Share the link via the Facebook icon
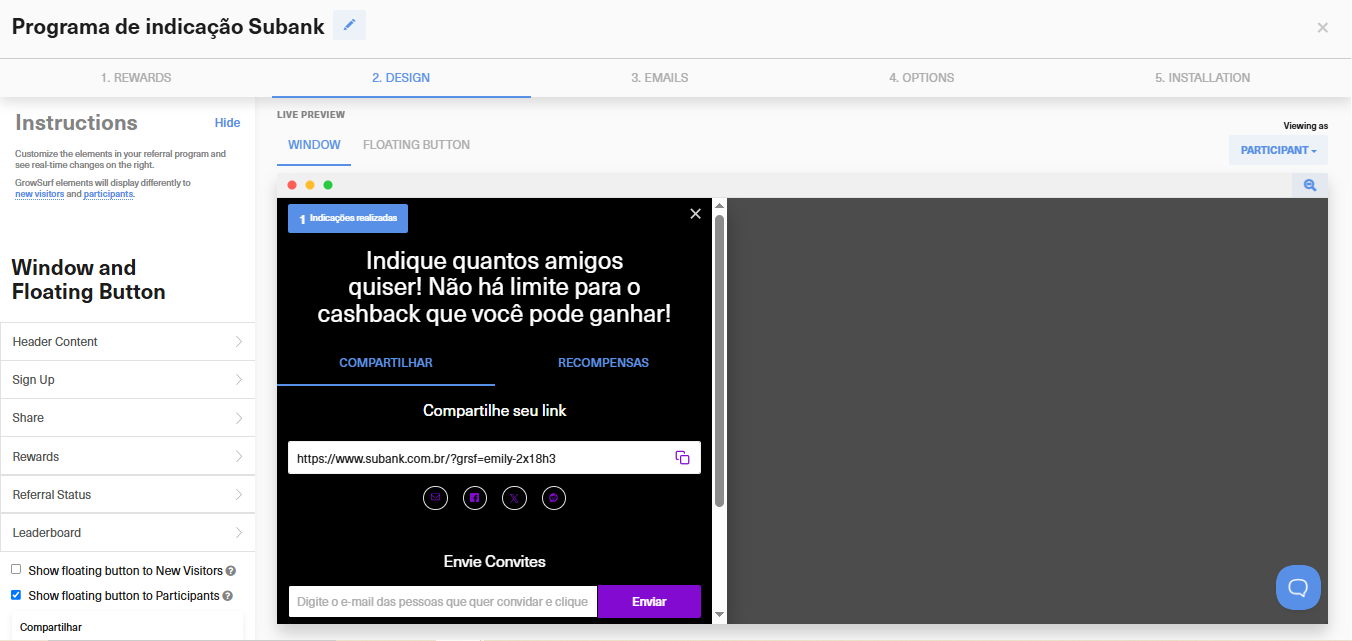Screen dimensions: 1352x641 click(x=475, y=497)
